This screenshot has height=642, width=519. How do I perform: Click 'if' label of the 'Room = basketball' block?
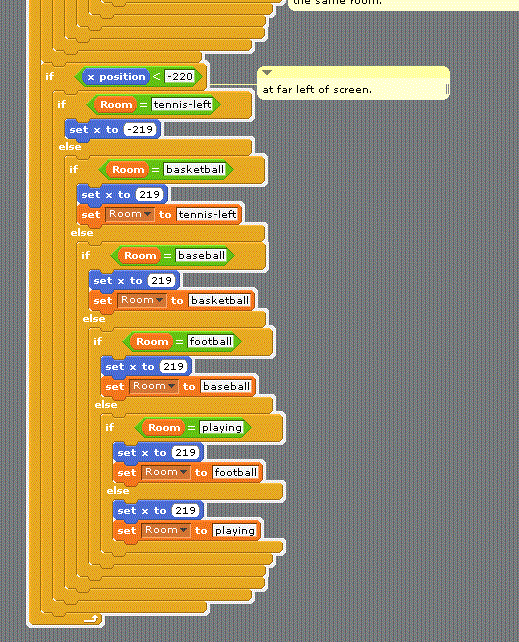pos(74,169)
